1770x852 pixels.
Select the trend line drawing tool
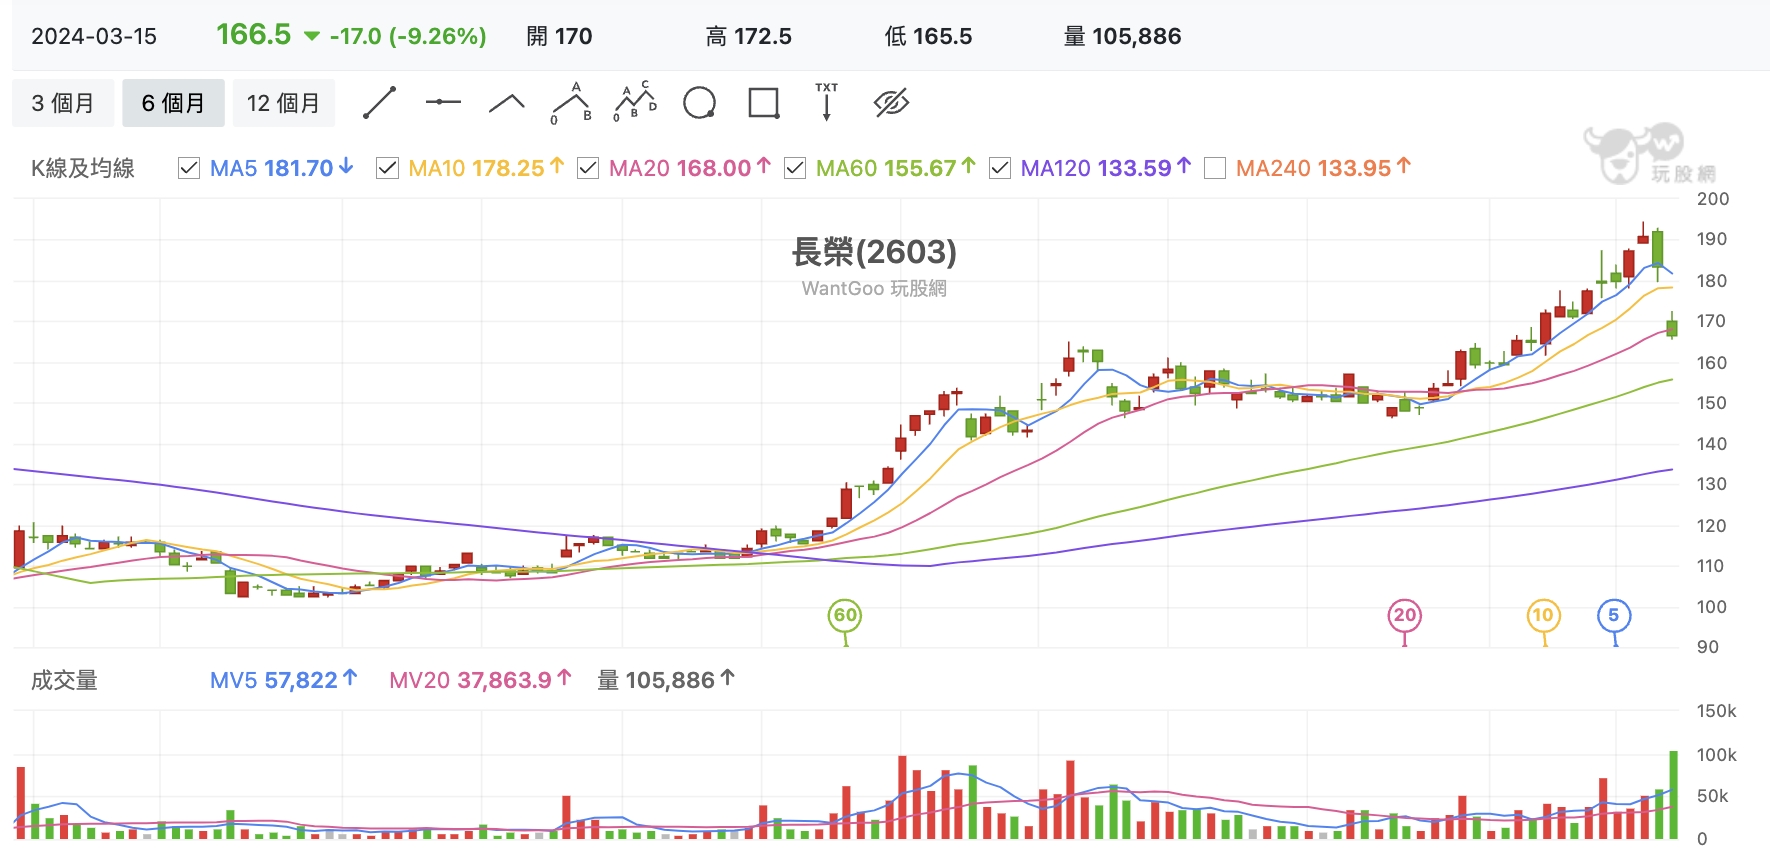pyautogui.click(x=379, y=103)
